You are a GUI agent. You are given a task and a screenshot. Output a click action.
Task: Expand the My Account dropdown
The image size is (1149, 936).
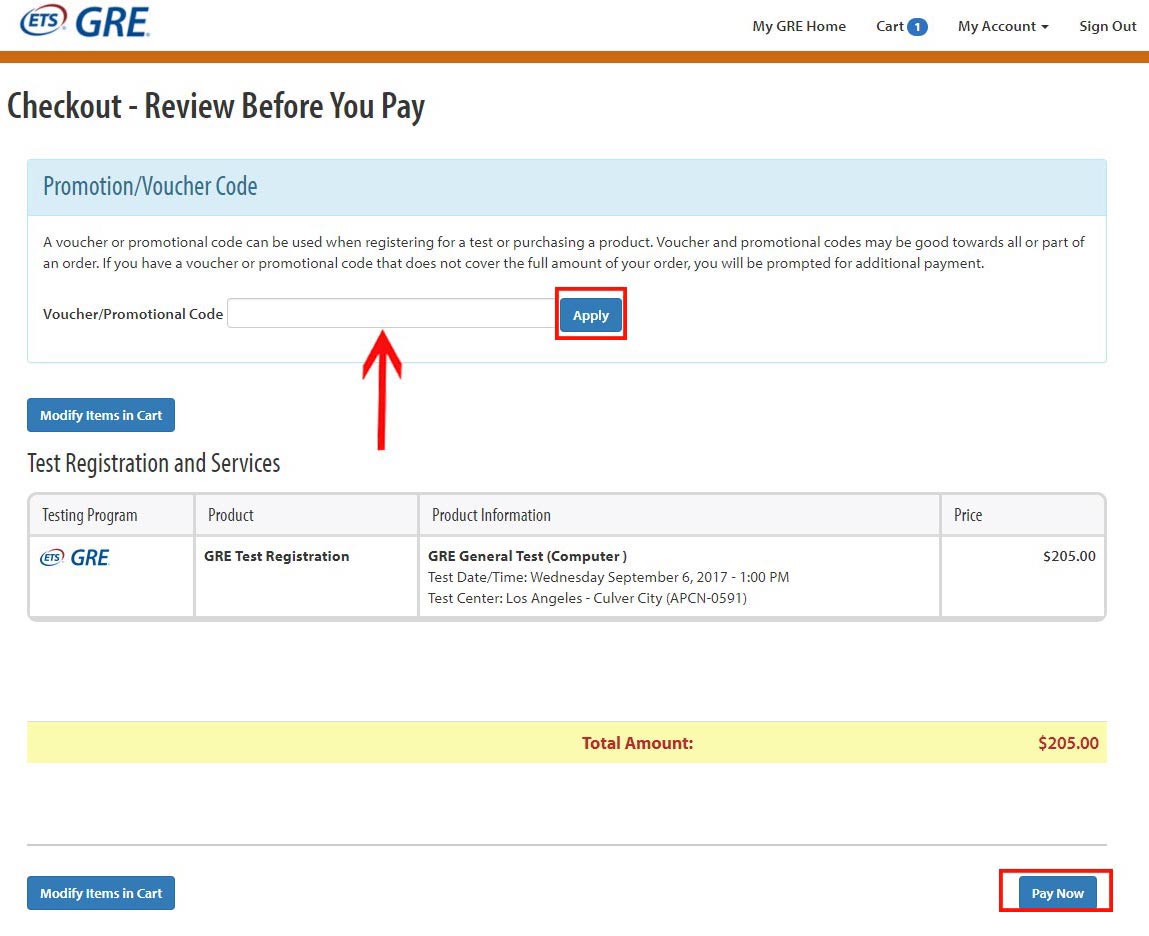coord(1002,27)
